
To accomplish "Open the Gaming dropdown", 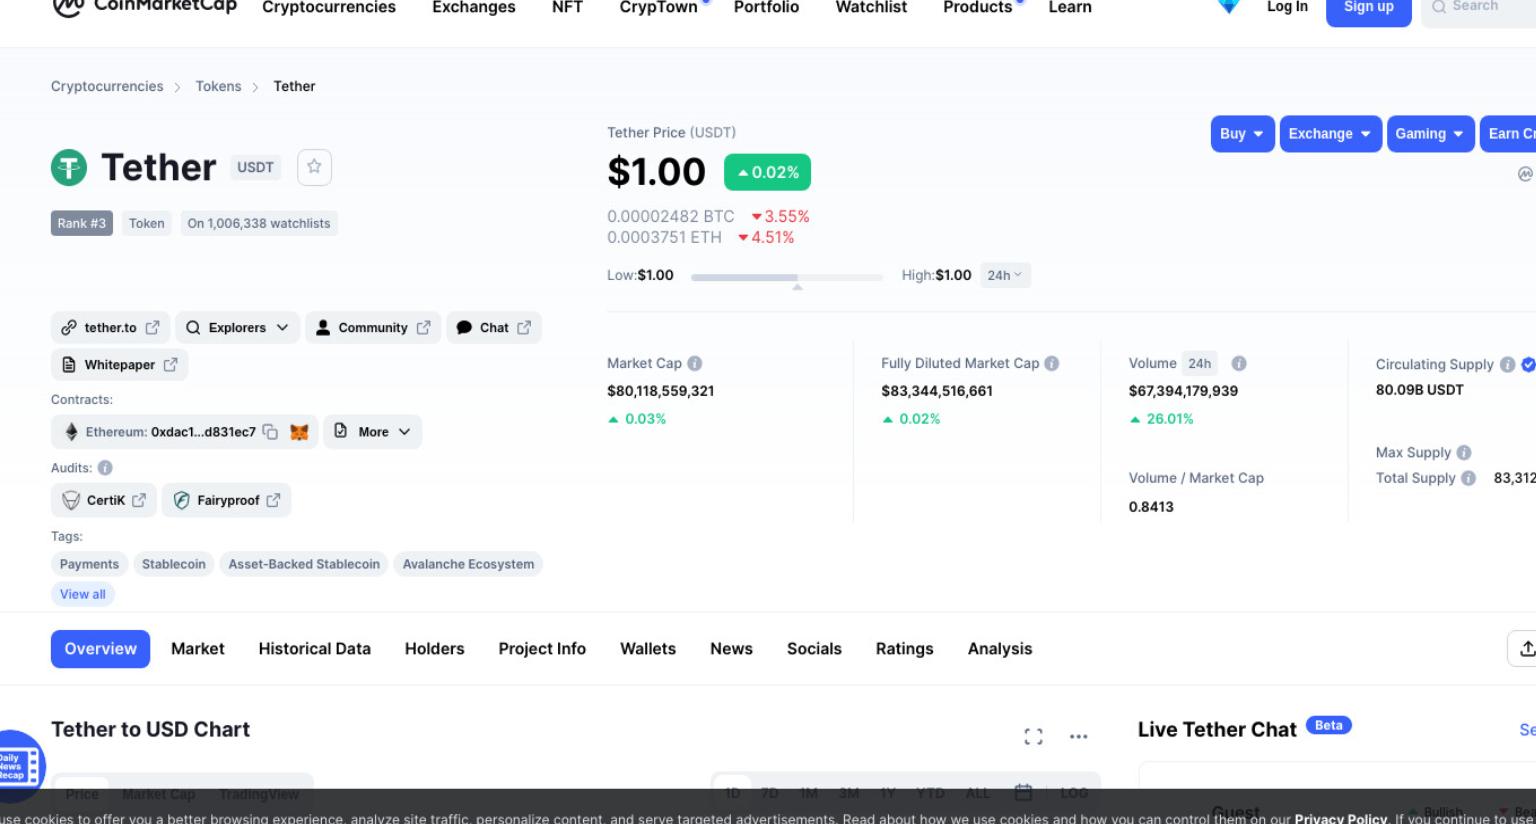I will tap(1430, 133).
